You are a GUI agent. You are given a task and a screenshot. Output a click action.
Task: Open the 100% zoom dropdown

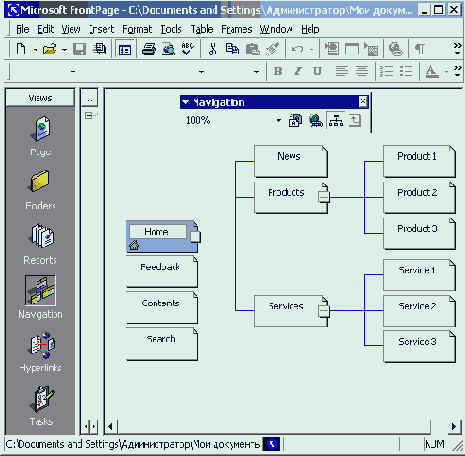(279, 120)
